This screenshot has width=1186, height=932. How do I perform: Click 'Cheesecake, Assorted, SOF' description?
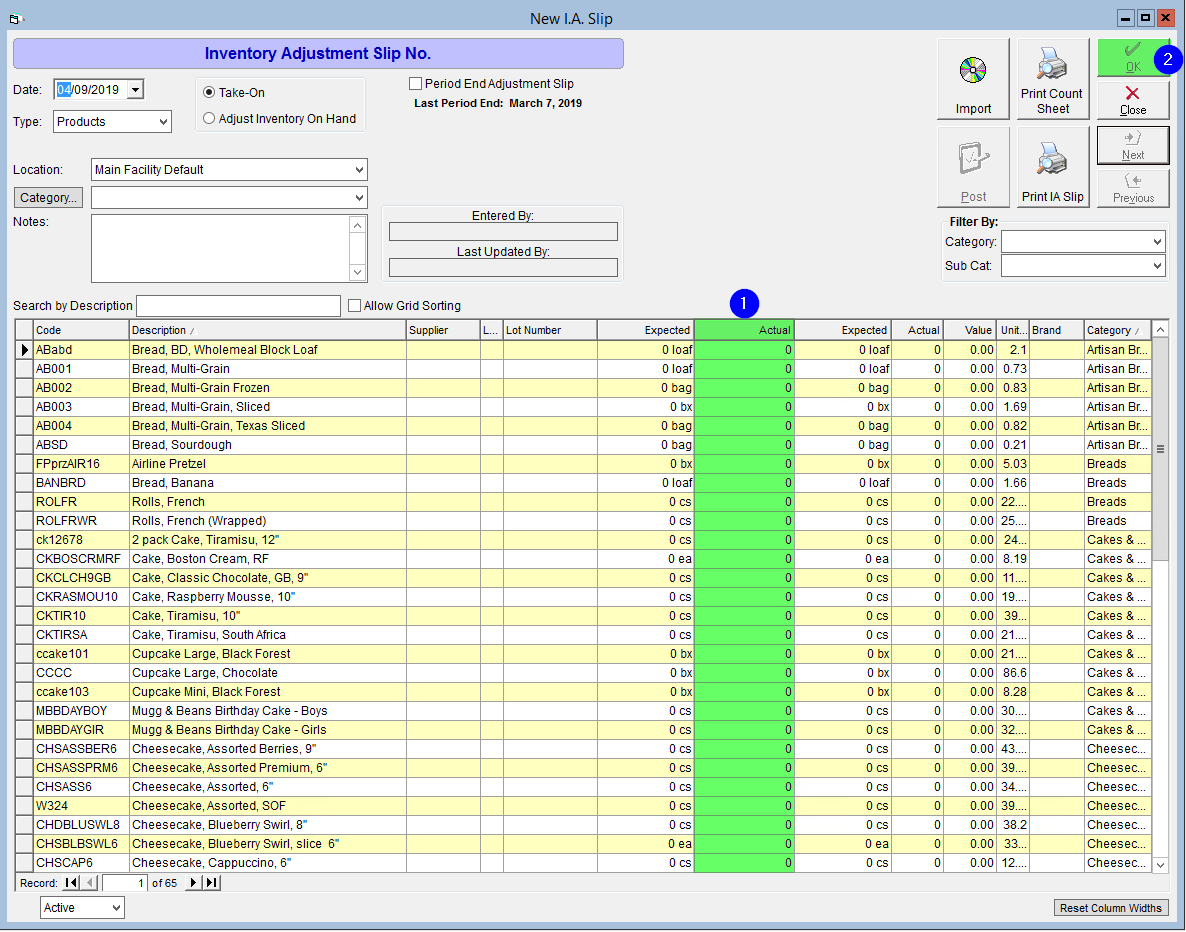point(267,806)
